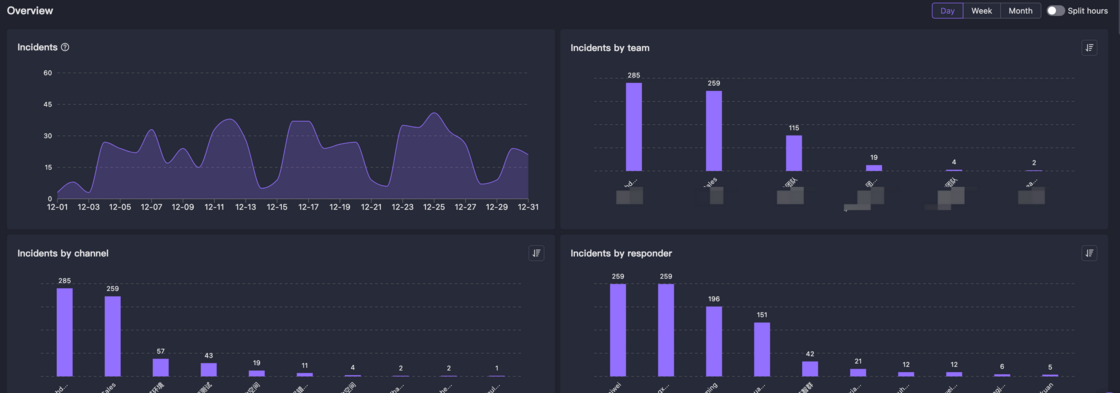This screenshot has height=393, width=1120.
Task: Select the 45 value on Incidents y-axis
Action: click(48, 104)
